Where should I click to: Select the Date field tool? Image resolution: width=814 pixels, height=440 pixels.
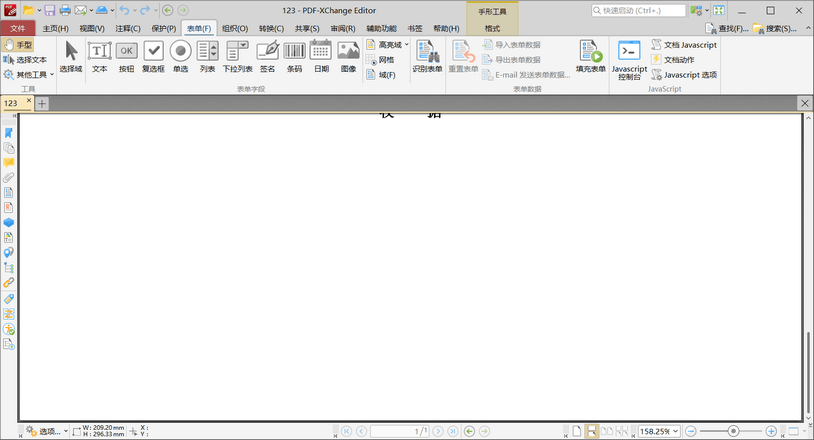click(x=320, y=57)
